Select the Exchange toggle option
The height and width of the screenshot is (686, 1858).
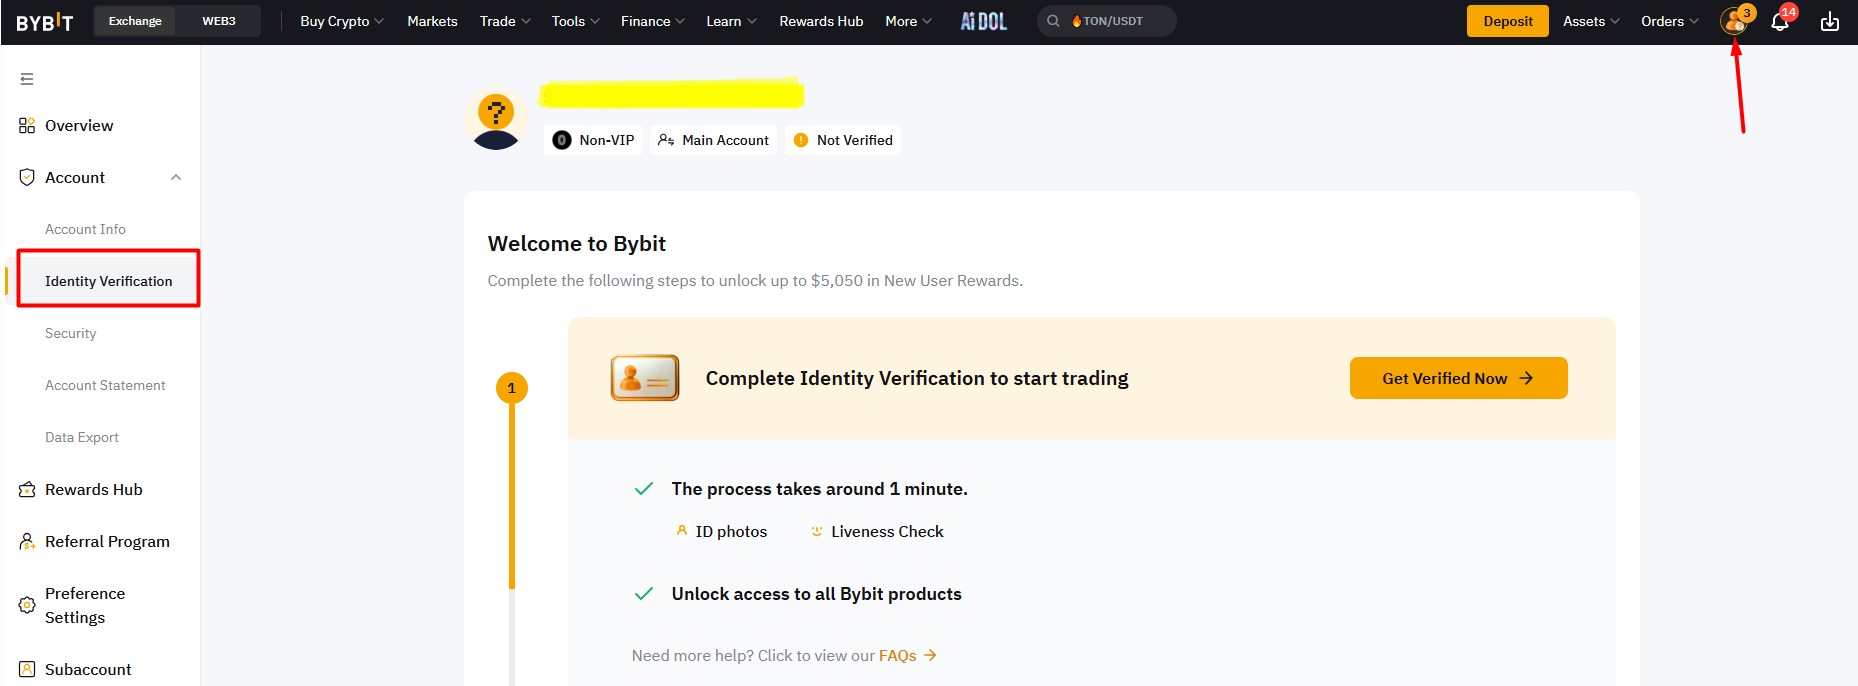point(135,21)
